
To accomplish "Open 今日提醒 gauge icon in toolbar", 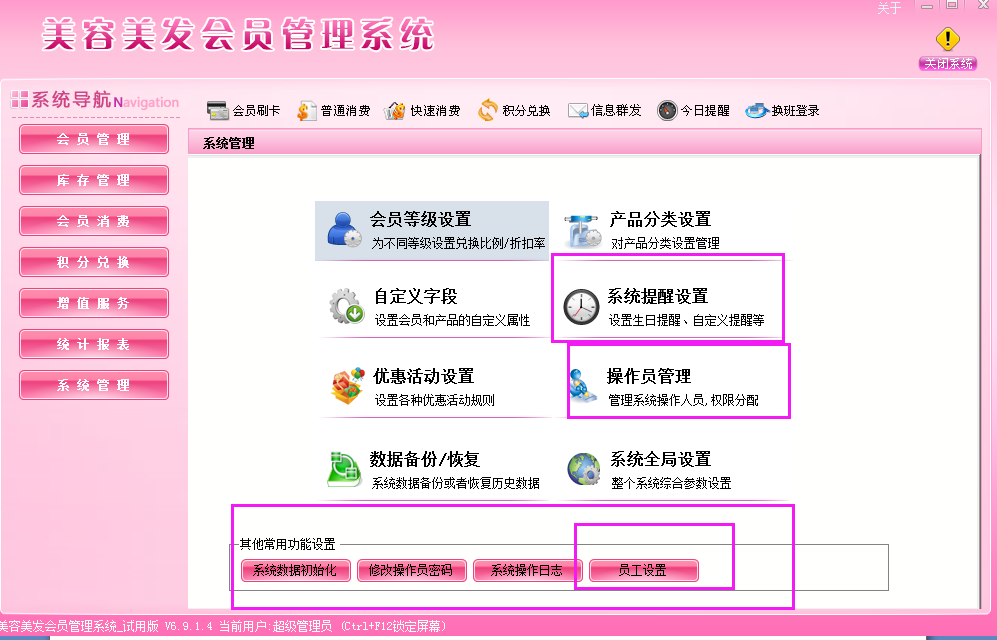I will coord(667,111).
